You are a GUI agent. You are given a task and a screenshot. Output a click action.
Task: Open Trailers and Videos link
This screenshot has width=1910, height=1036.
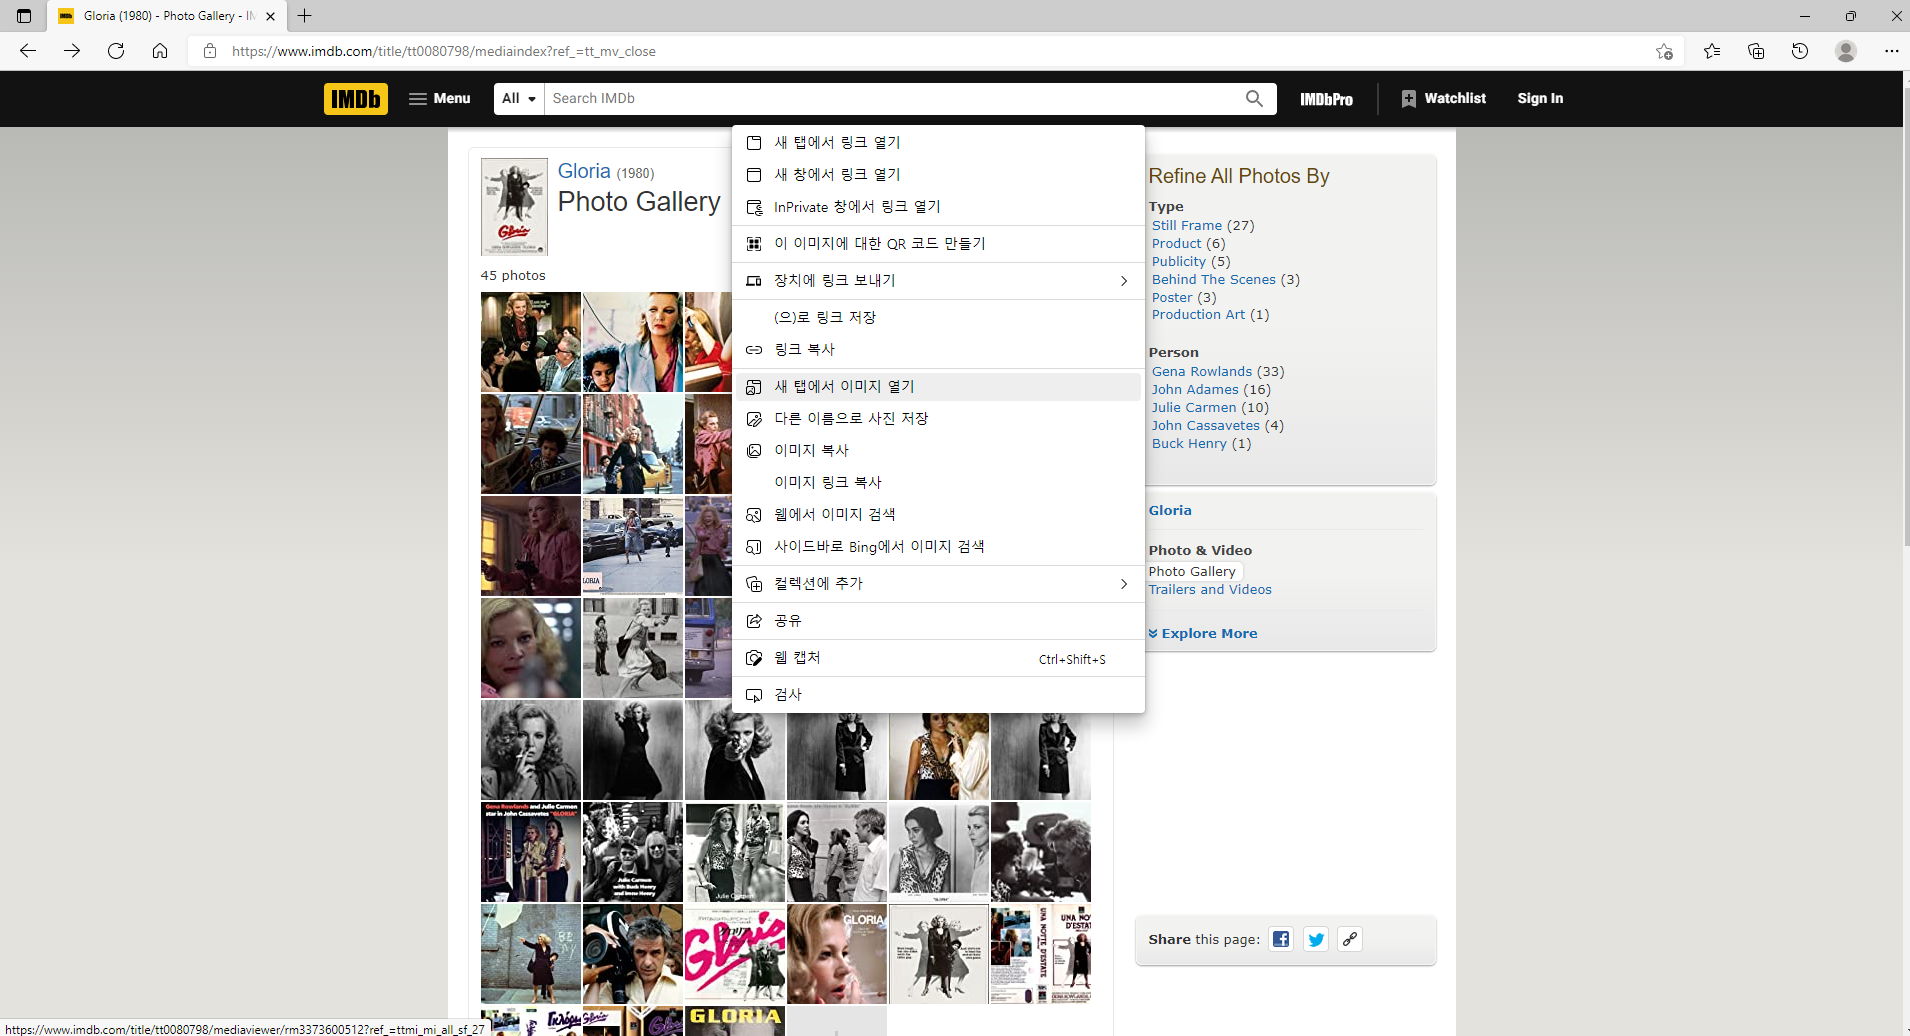click(x=1210, y=590)
